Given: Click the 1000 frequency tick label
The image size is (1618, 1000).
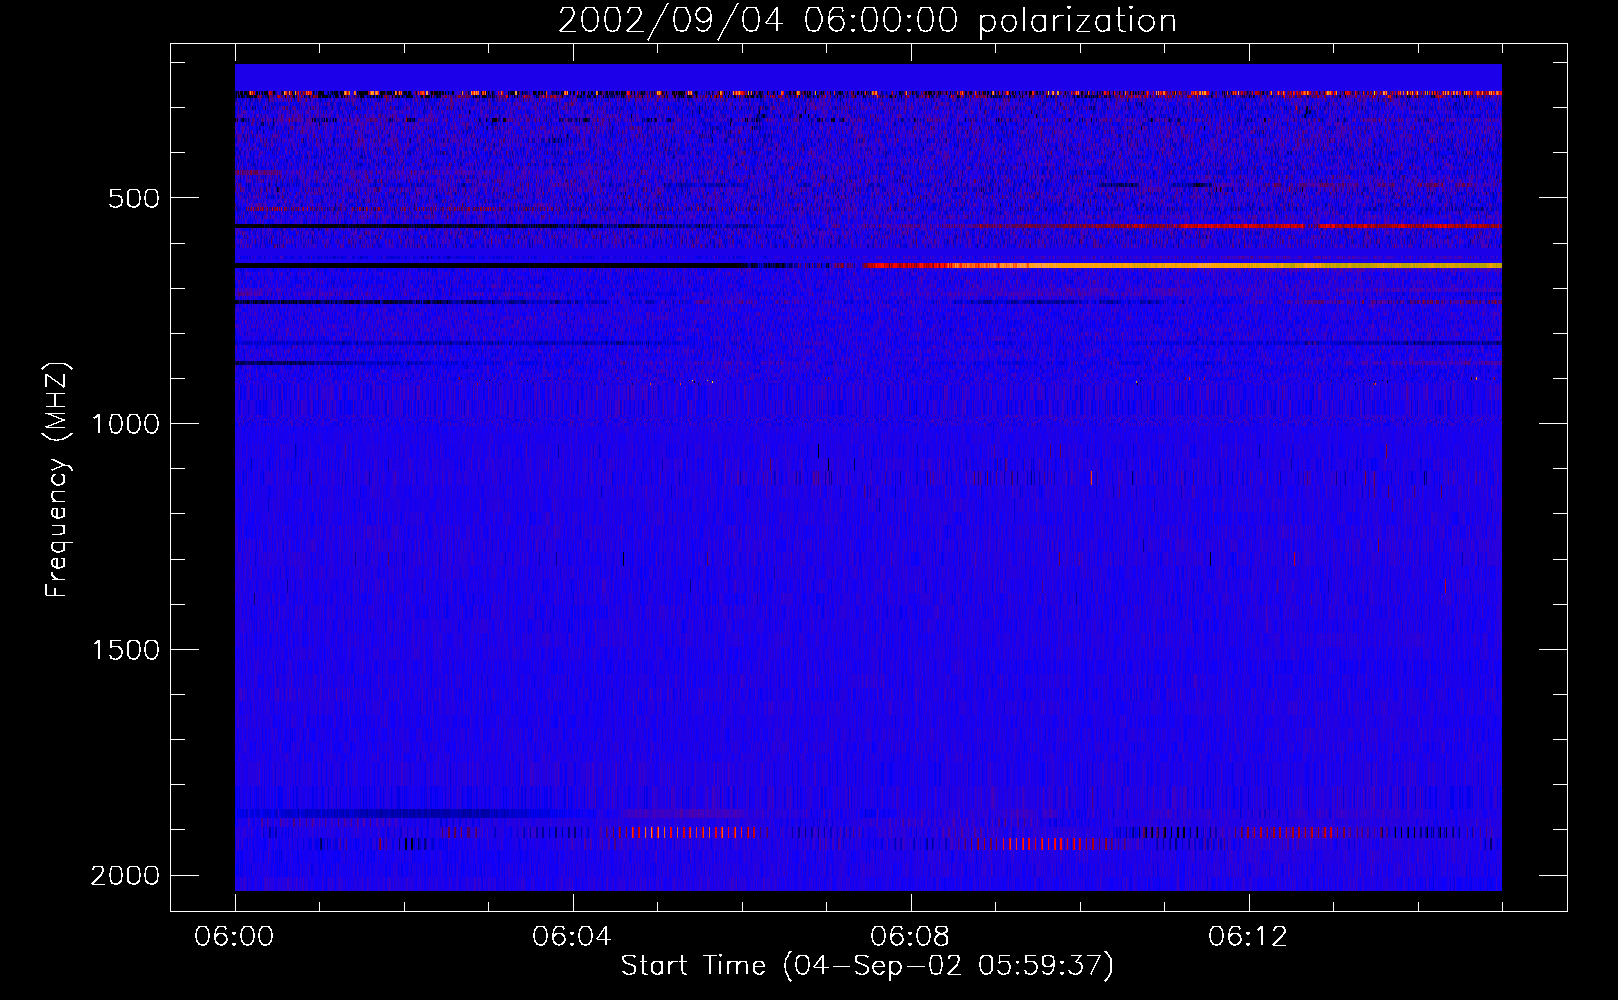Looking at the screenshot, I should point(125,424).
